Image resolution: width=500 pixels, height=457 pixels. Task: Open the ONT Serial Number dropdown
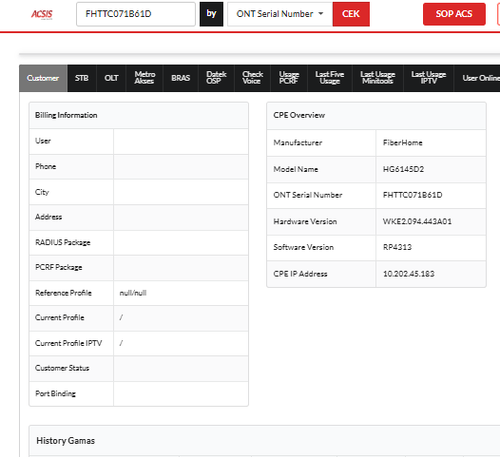tap(280, 14)
